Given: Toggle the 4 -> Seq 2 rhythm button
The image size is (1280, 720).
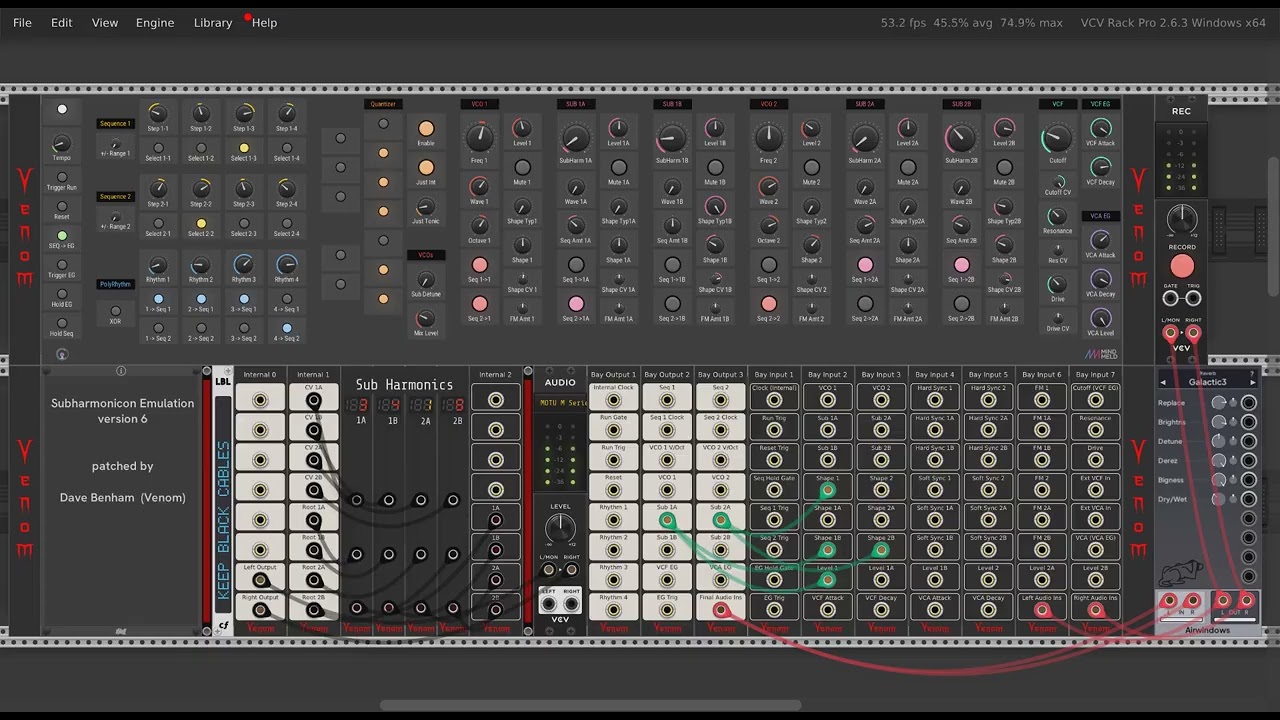Looking at the screenshot, I should tap(287, 328).
